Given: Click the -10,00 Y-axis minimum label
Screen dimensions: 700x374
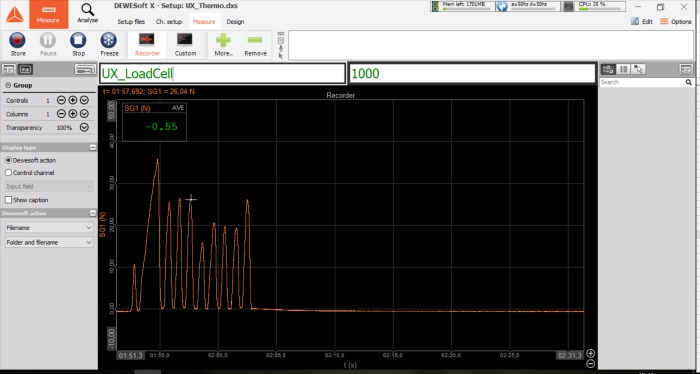Looking at the screenshot, I should click(x=112, y=338).
